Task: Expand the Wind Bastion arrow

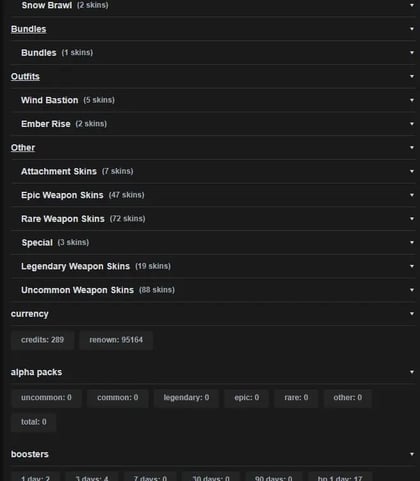Action: pos(412,100)
